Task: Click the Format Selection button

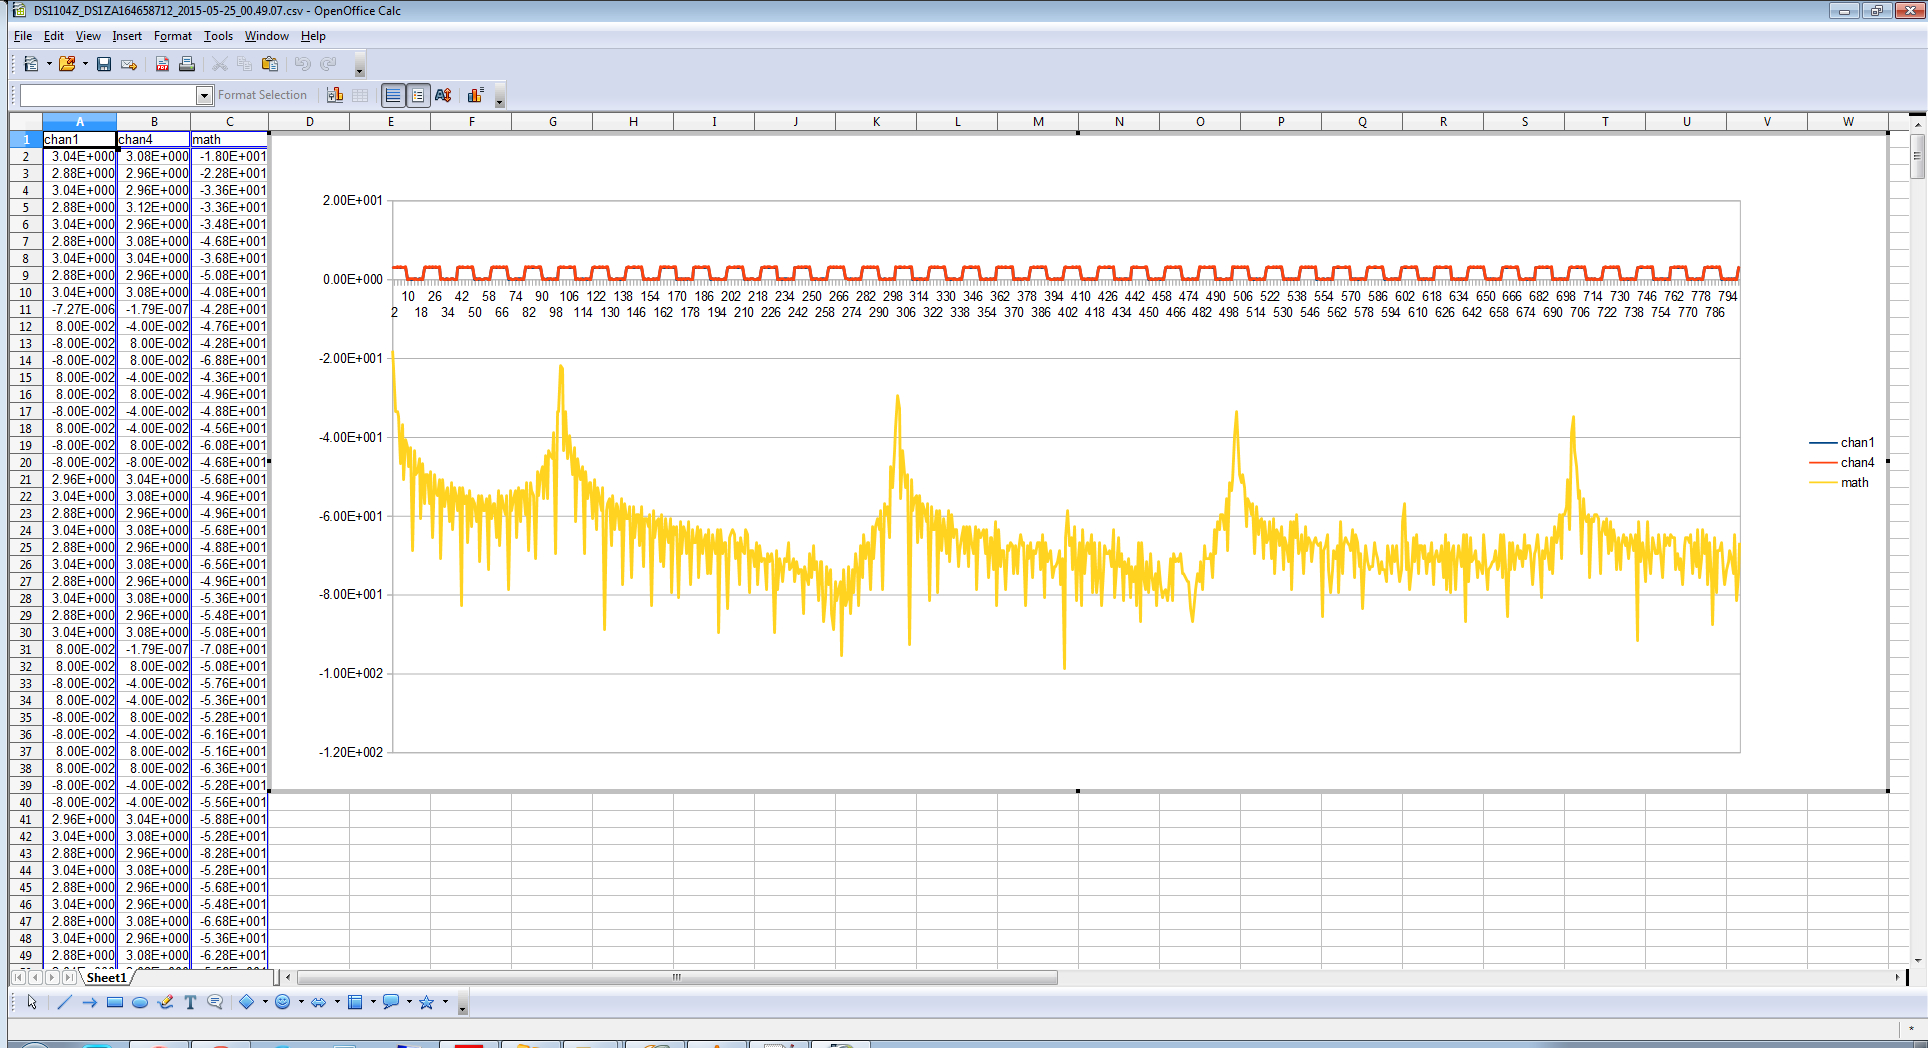Action: point(262,95)
